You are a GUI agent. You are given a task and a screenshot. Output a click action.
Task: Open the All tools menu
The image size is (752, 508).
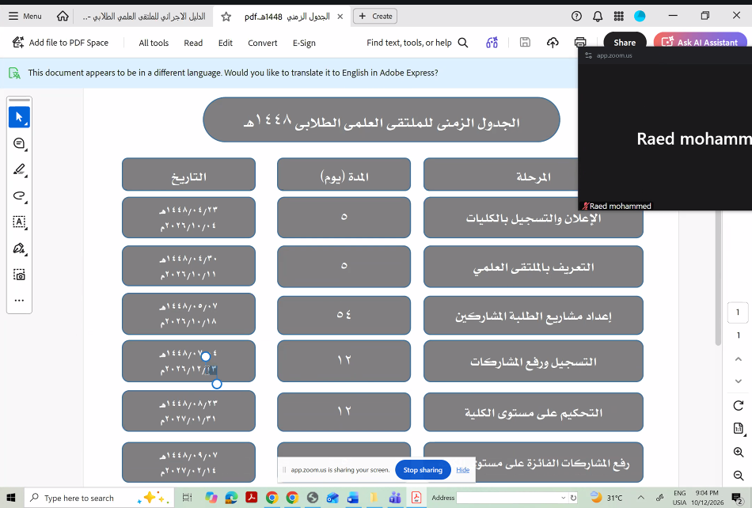[x=153, y=43]
